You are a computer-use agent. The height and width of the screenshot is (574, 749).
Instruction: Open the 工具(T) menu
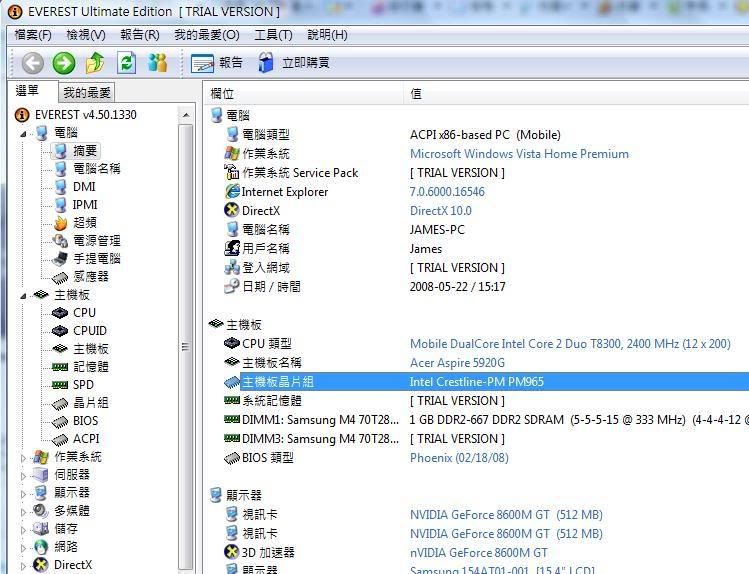[x=273, y=35]
